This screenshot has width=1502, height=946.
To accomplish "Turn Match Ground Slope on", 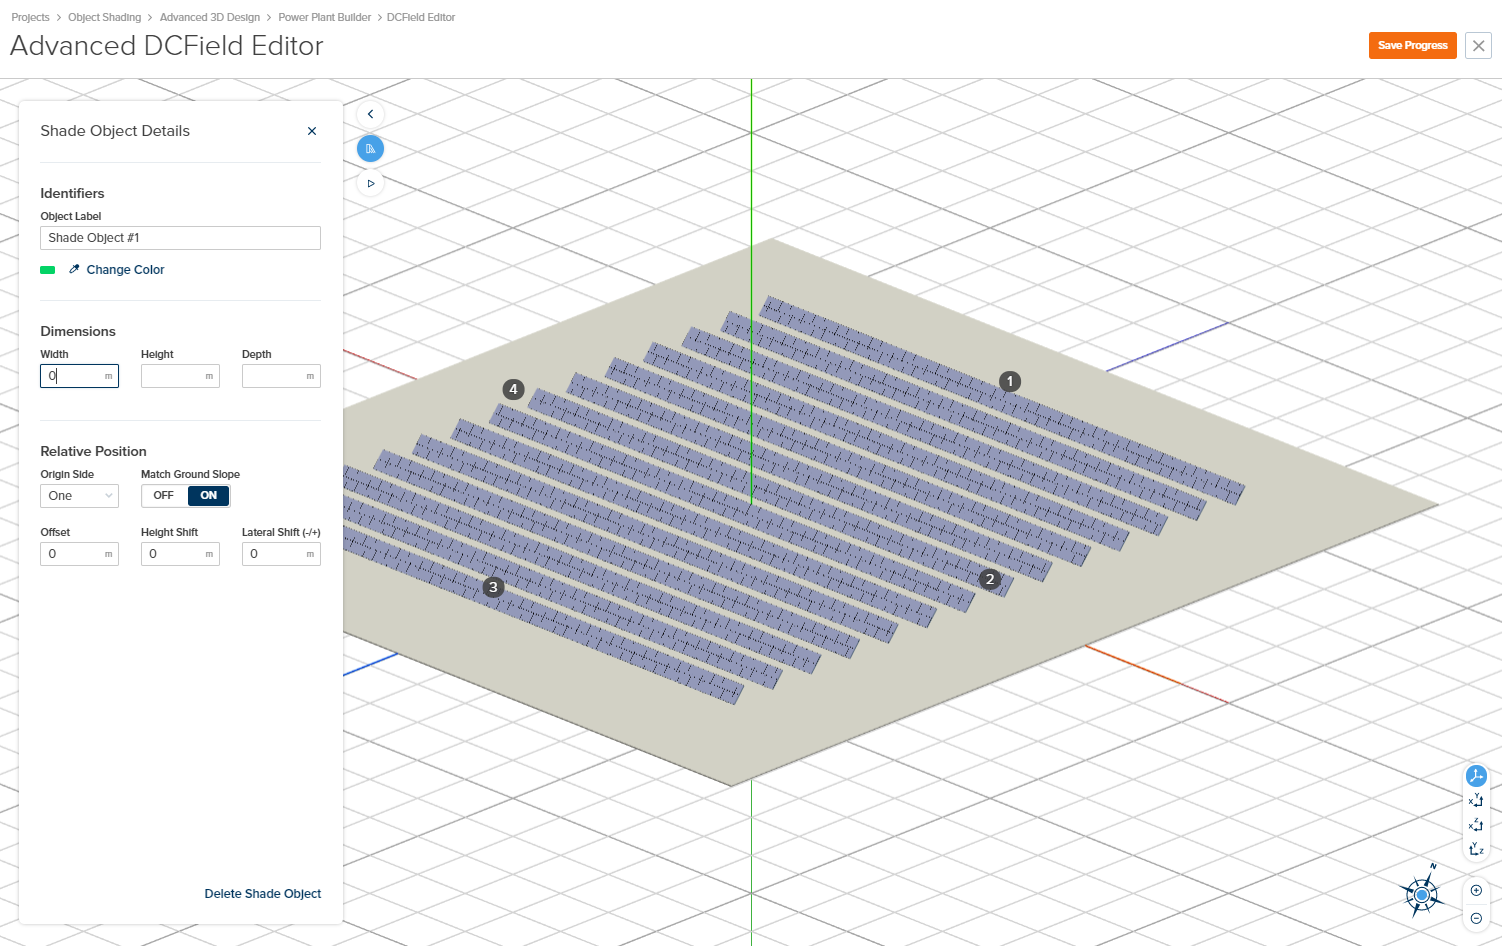I will 208,496.
